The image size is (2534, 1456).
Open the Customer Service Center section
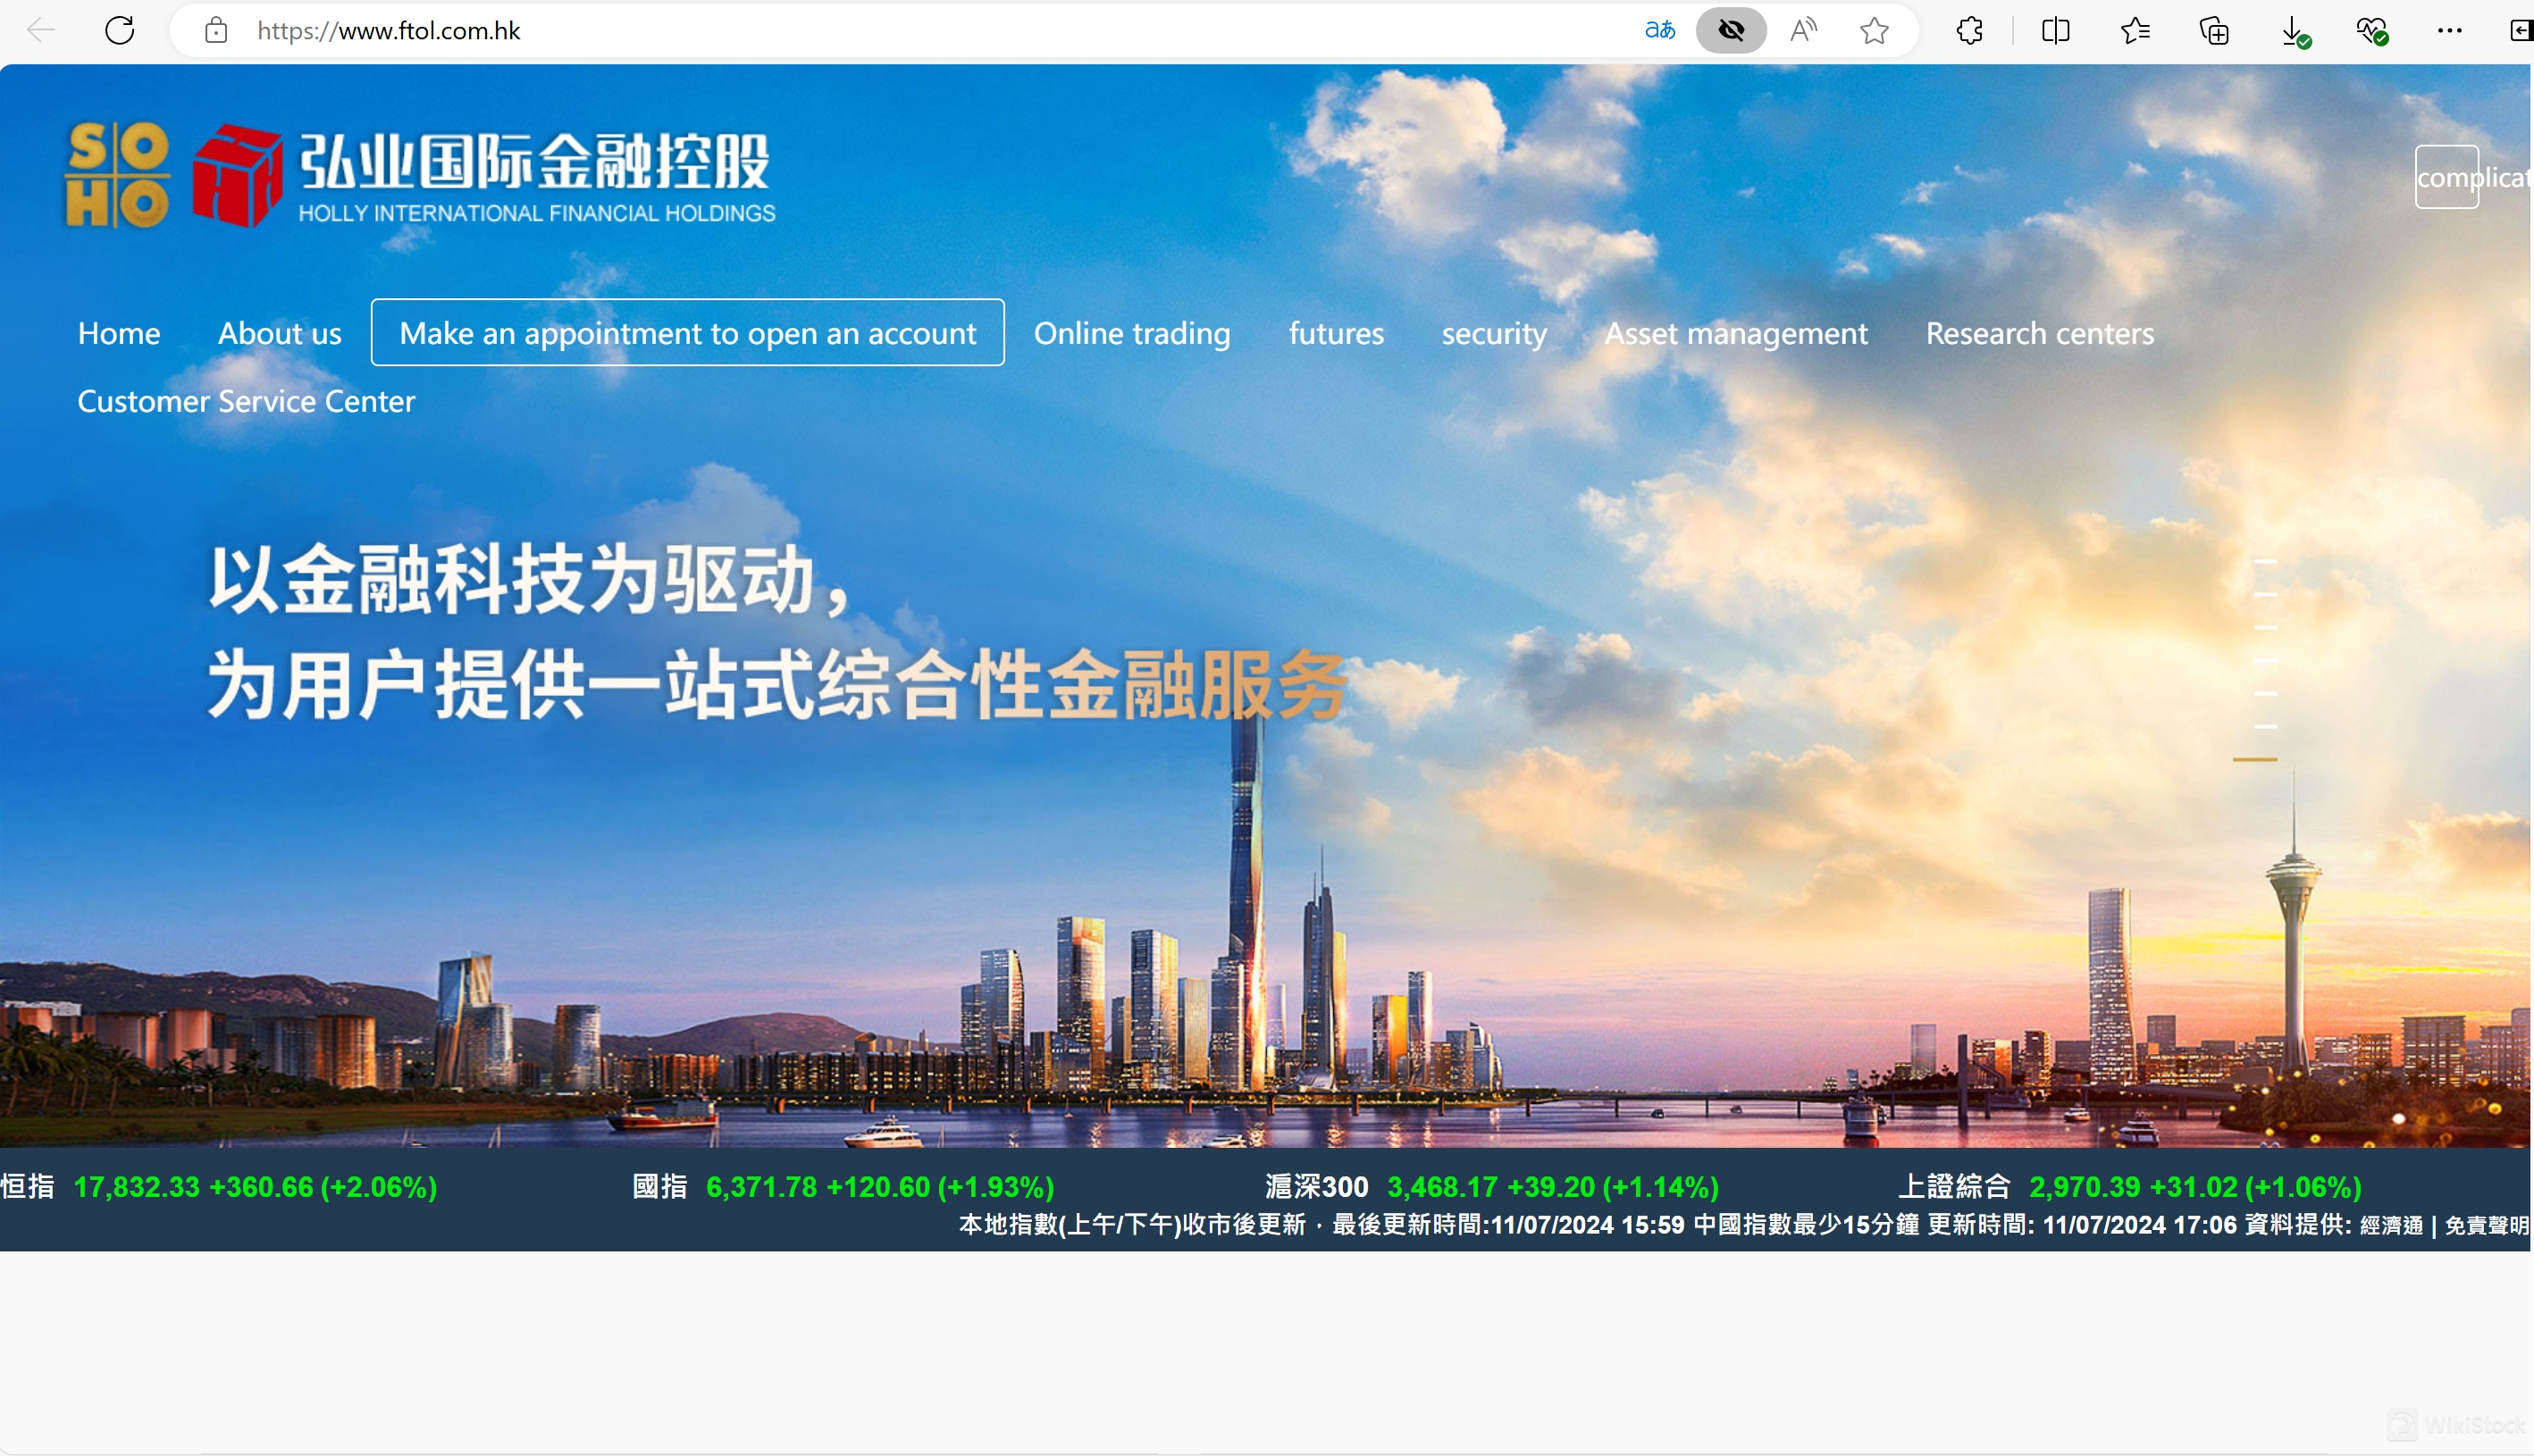click(x=245, y=401)
